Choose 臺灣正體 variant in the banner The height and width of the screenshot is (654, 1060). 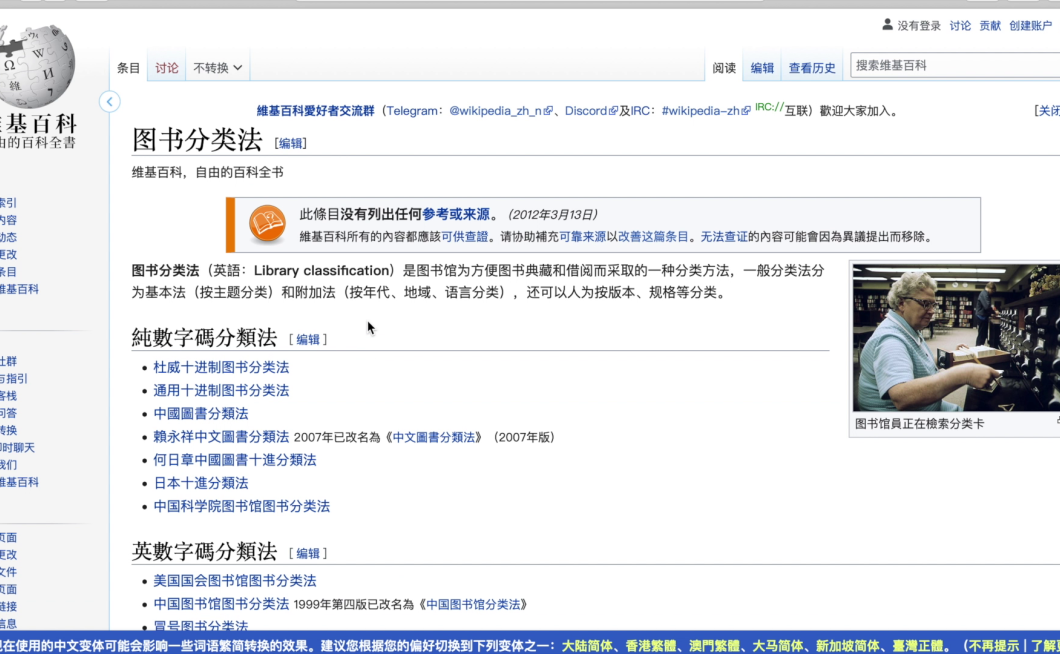[916, 646]
